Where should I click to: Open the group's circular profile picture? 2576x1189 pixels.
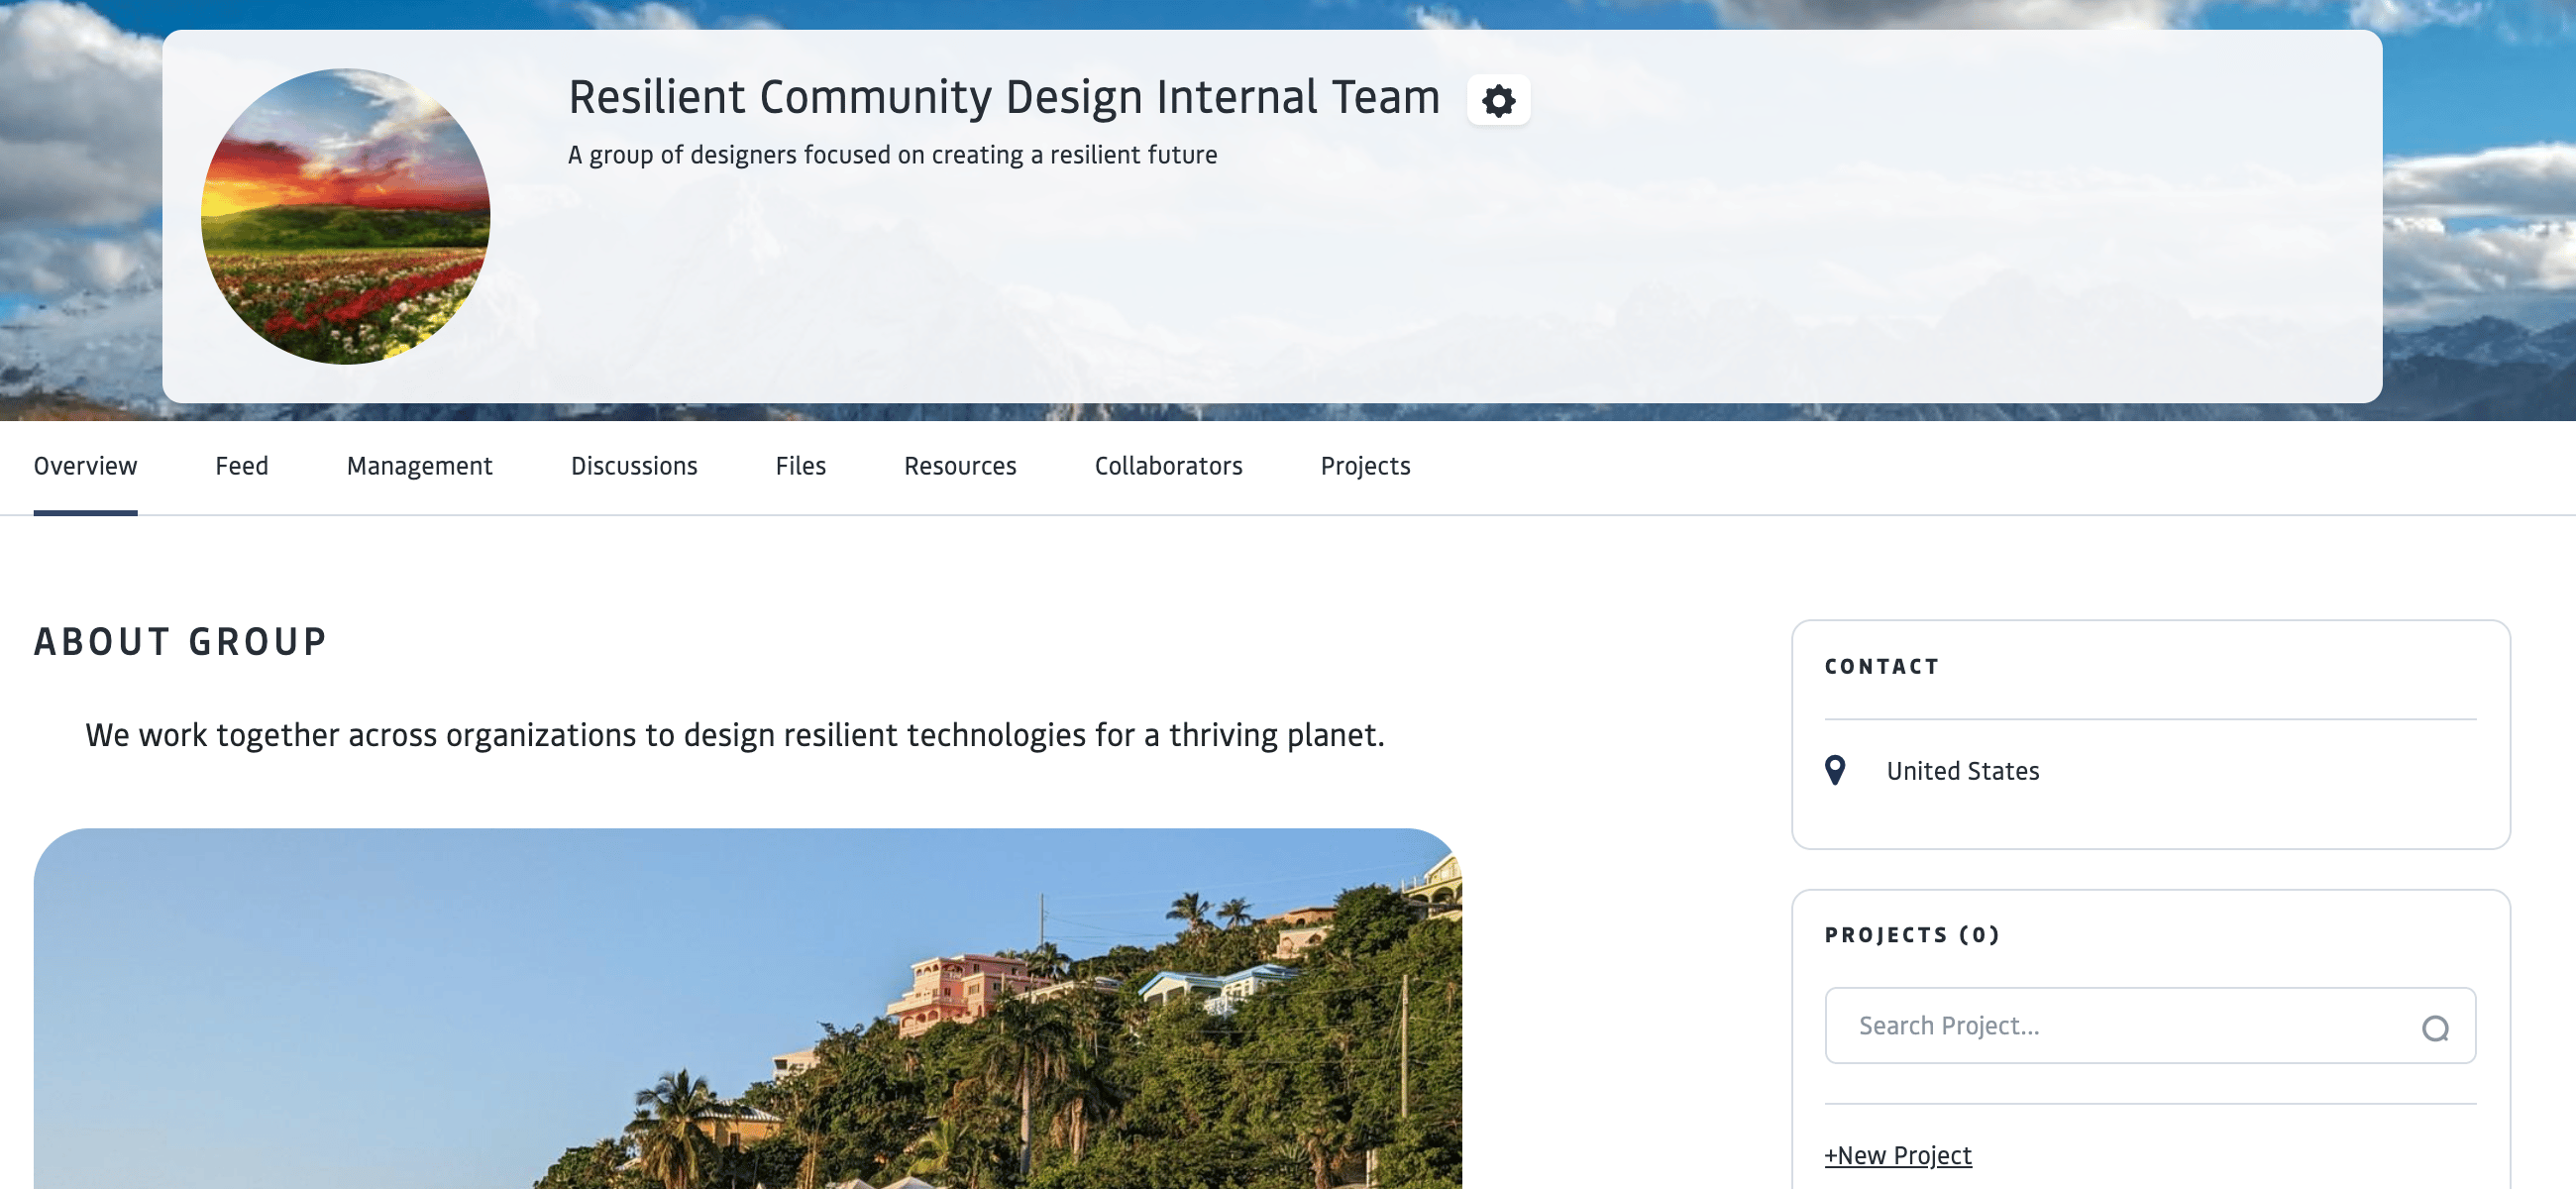point(345,216)
